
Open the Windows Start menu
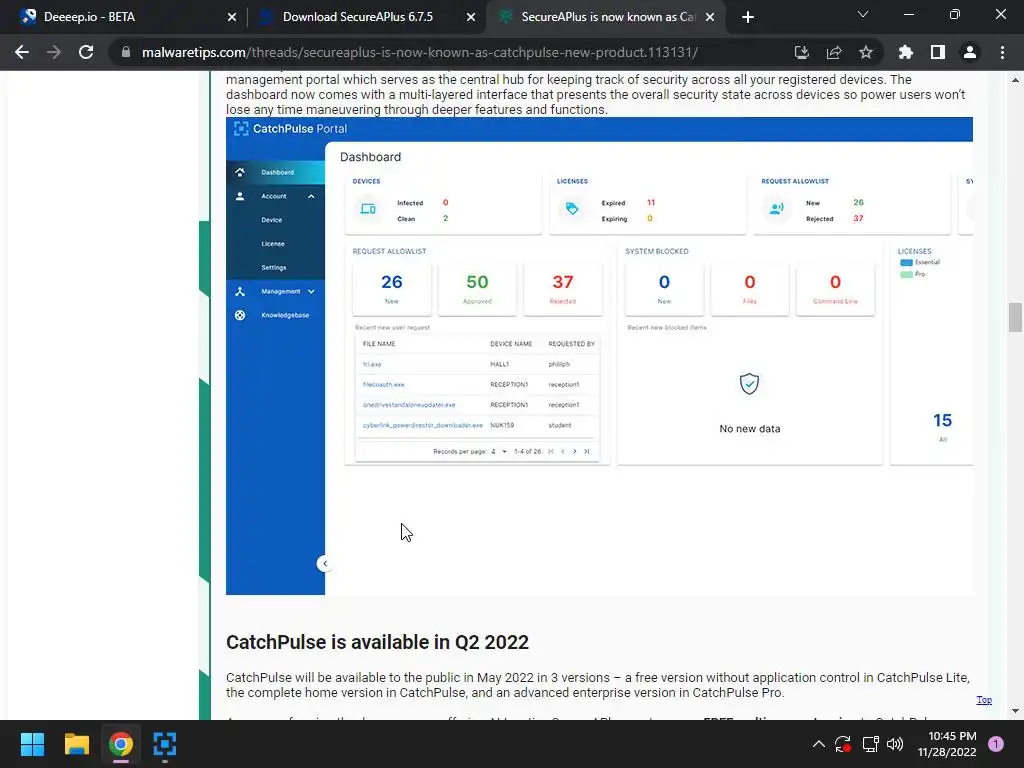(x=32, y=744)
